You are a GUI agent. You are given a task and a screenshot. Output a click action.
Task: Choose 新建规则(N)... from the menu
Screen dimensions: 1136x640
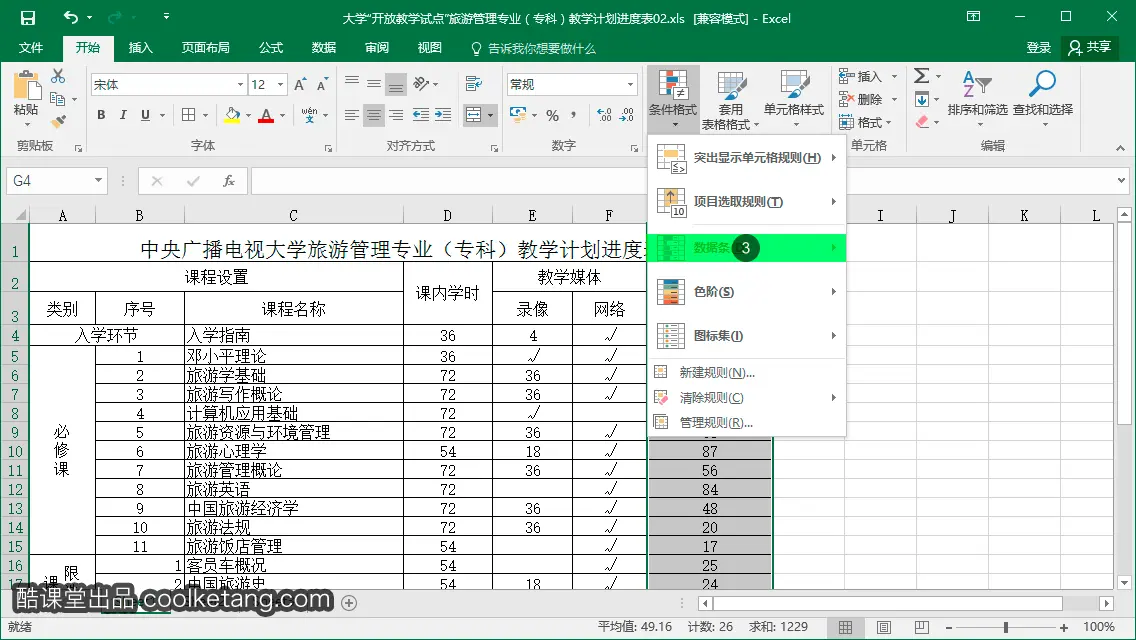pyautogui.click(x=746, y=373)
